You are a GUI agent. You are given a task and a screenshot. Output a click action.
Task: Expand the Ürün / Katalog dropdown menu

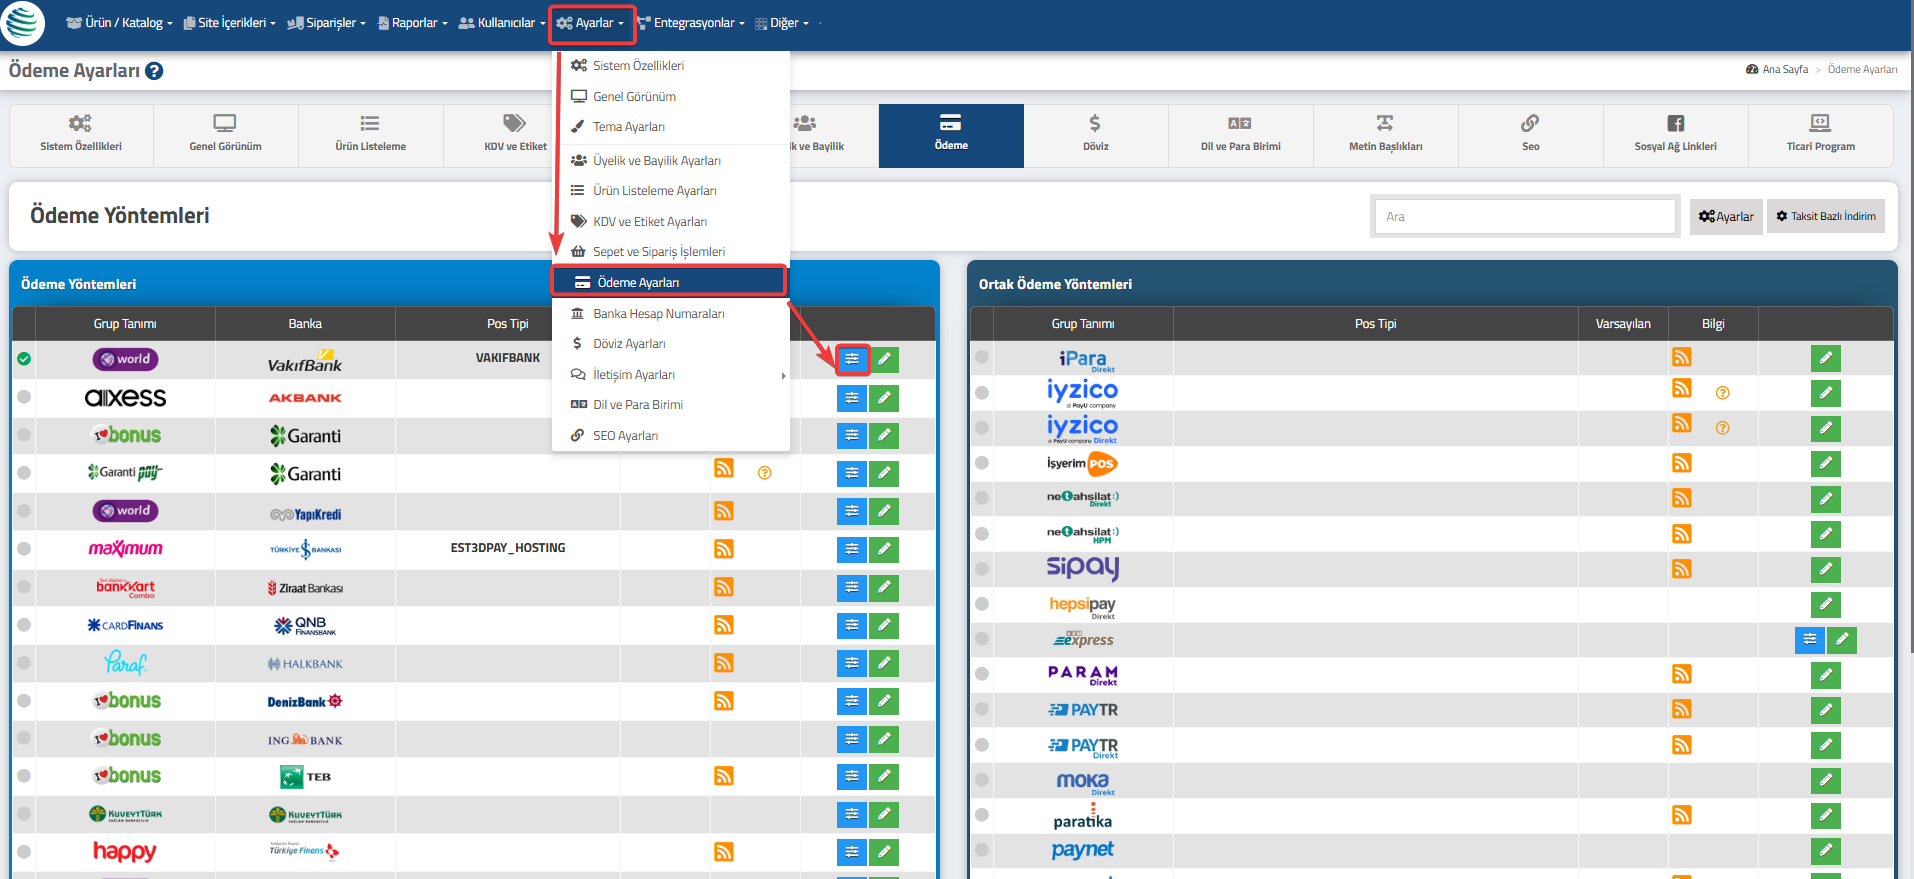point(119,23)
